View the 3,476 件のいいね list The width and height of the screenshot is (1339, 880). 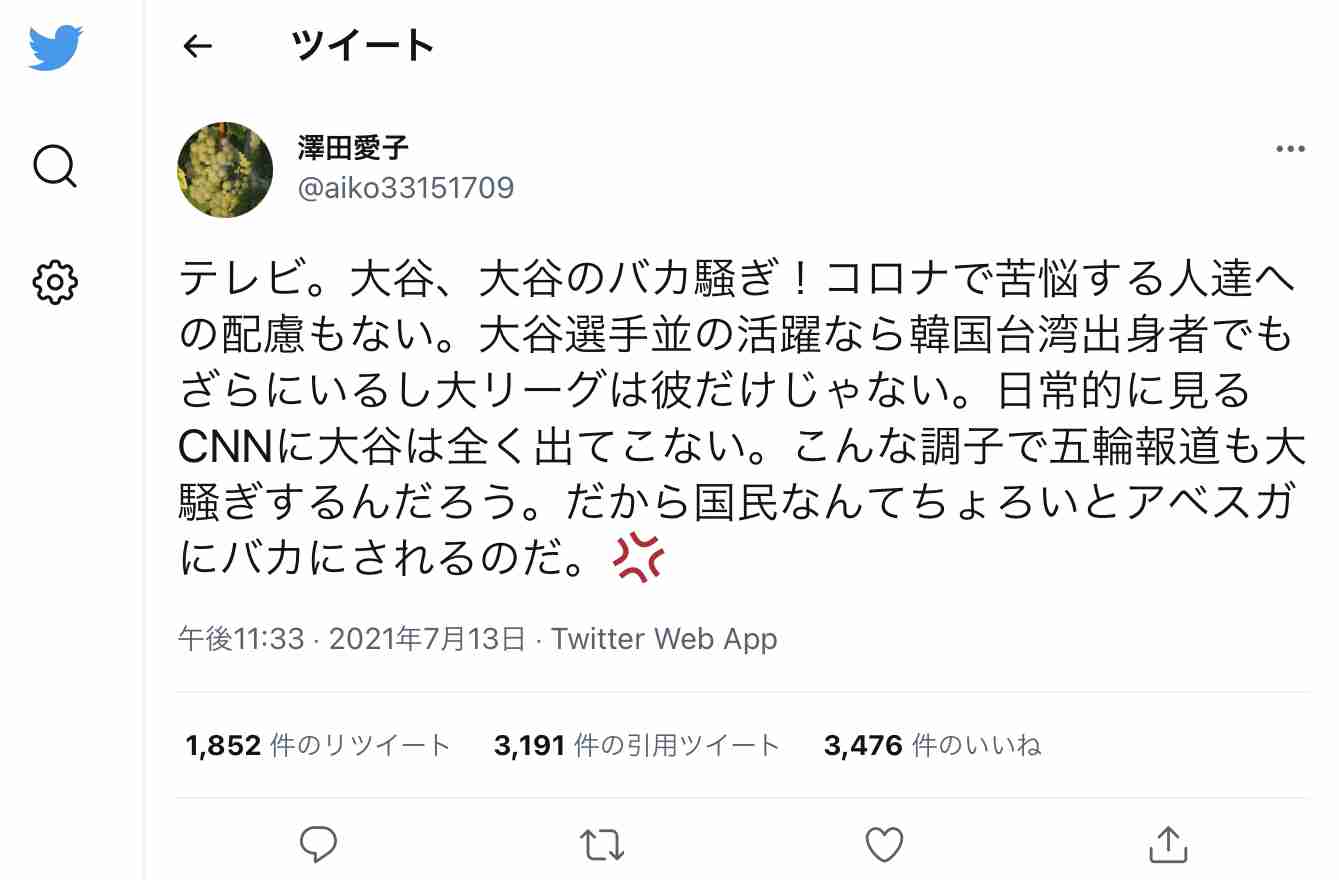[x=932, y=745]
